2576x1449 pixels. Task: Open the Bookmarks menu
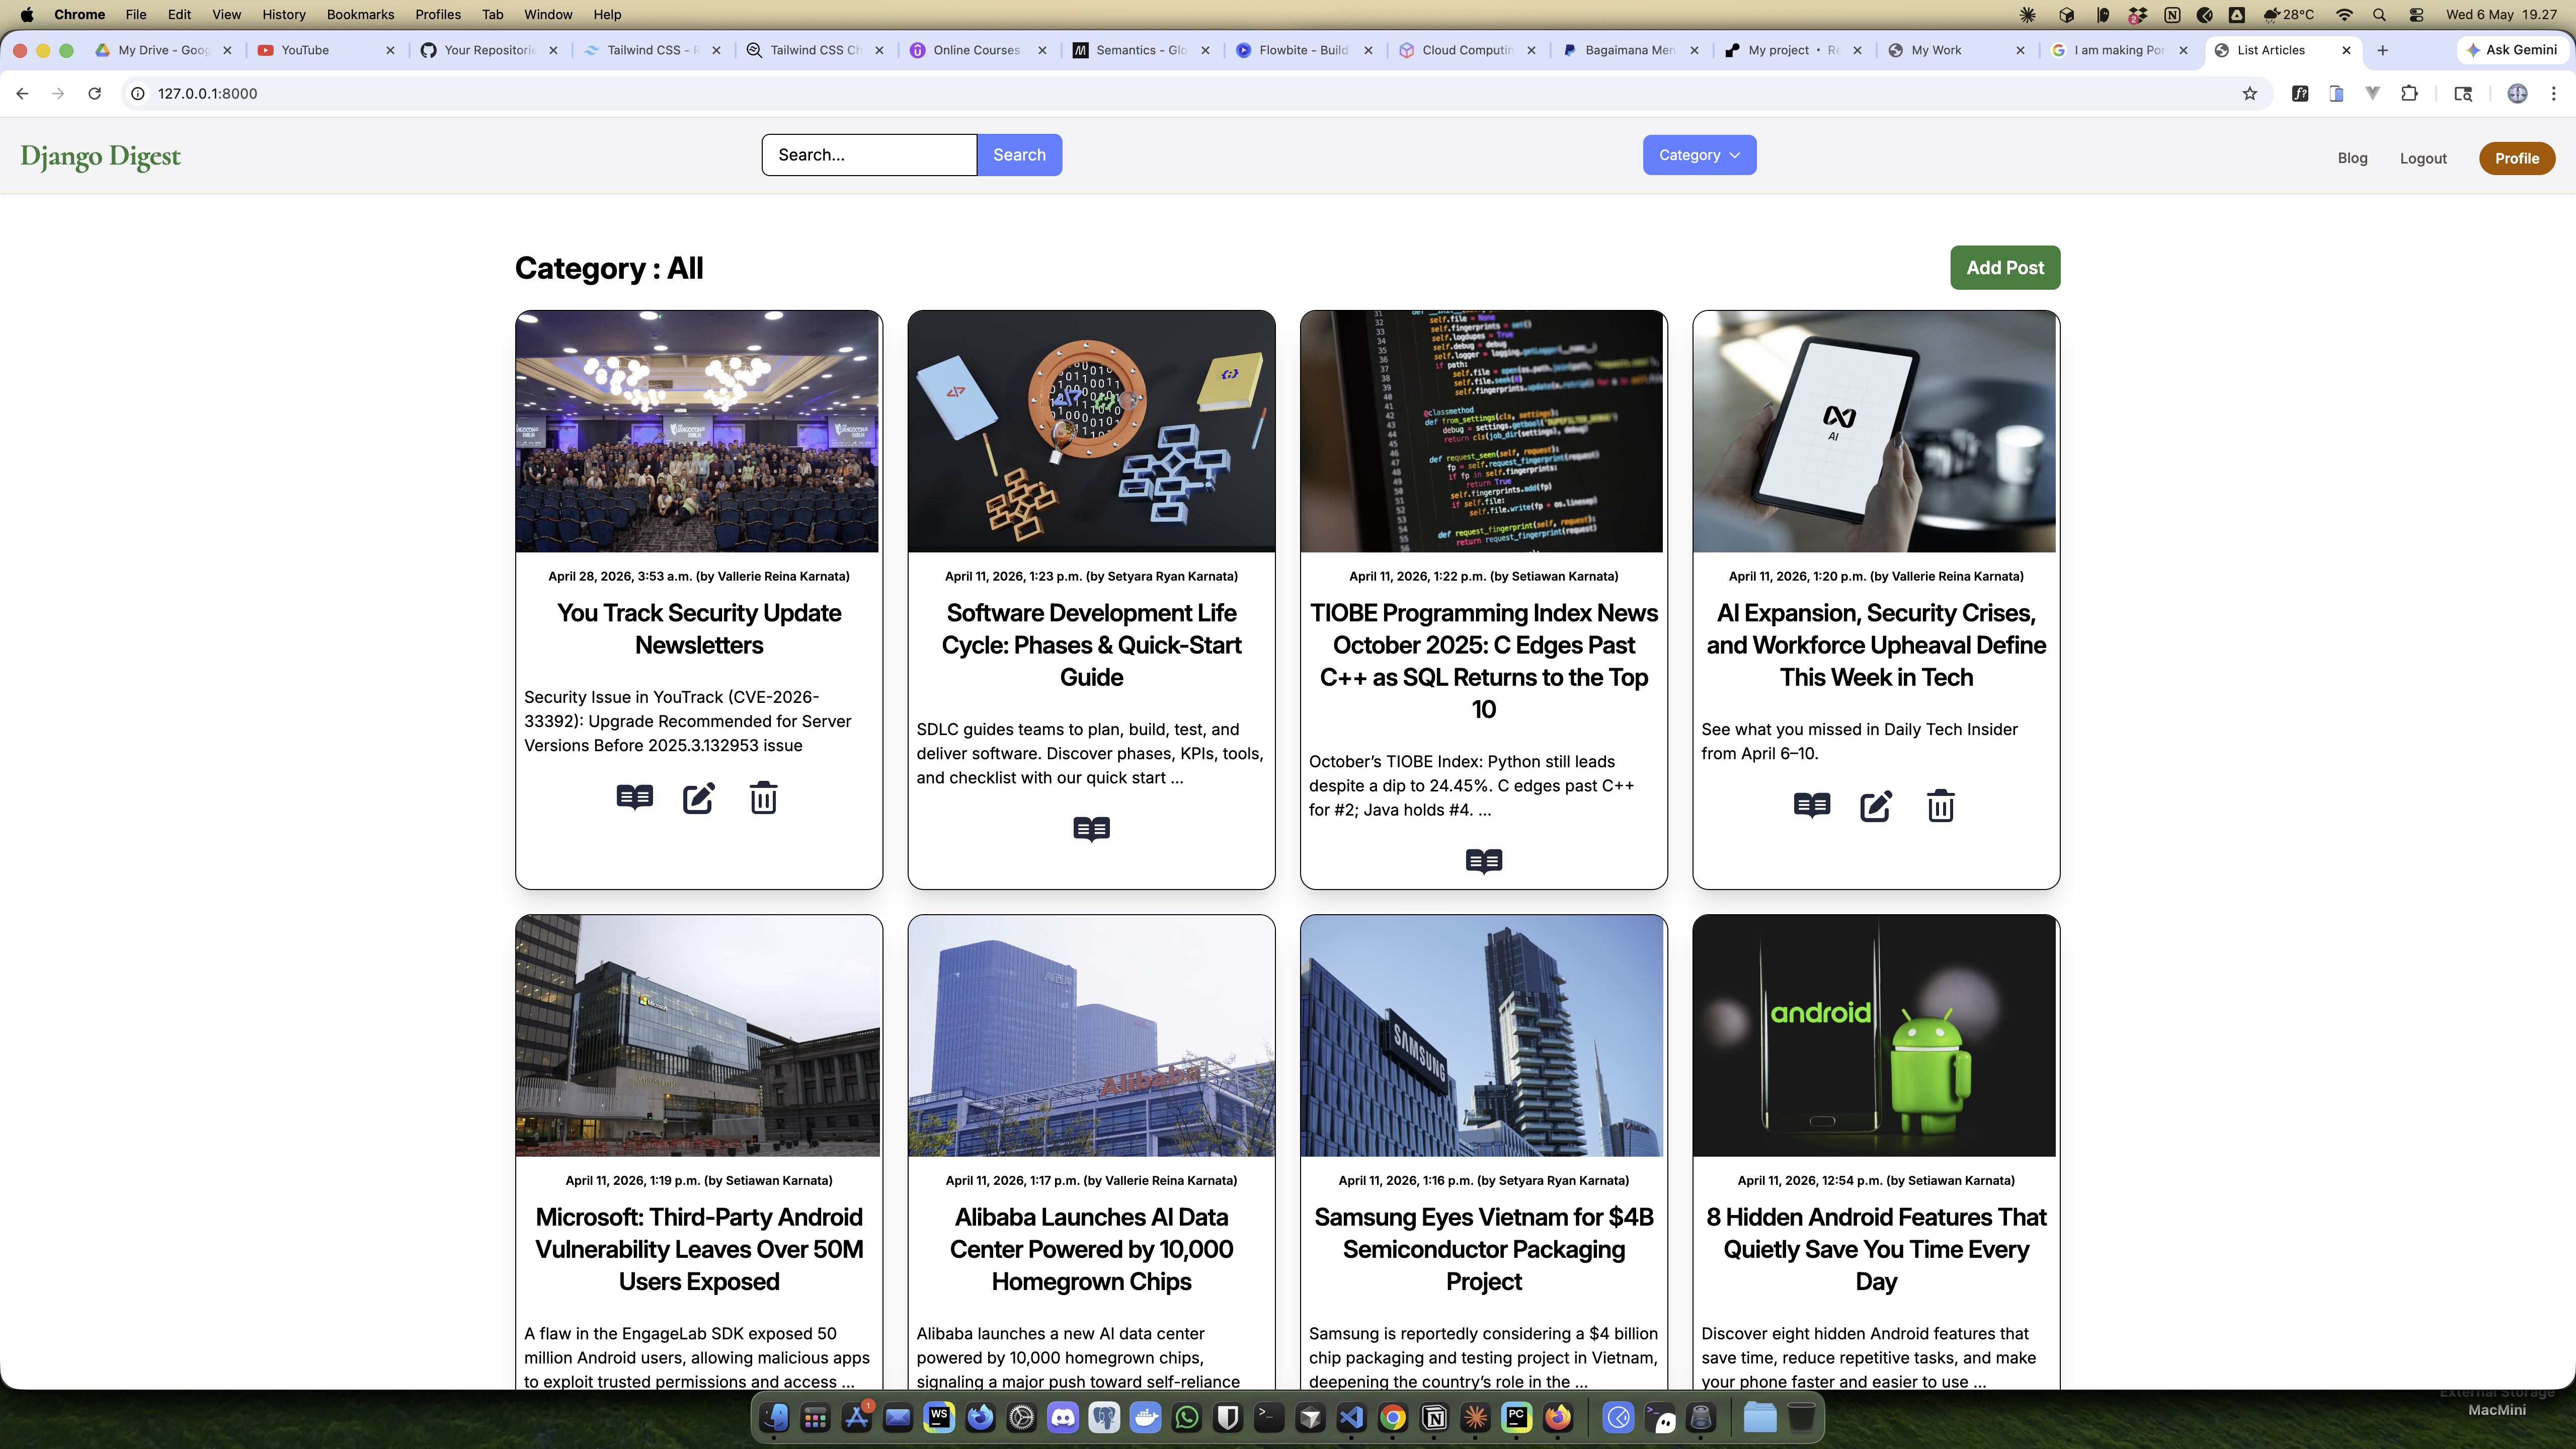[360, 14]
